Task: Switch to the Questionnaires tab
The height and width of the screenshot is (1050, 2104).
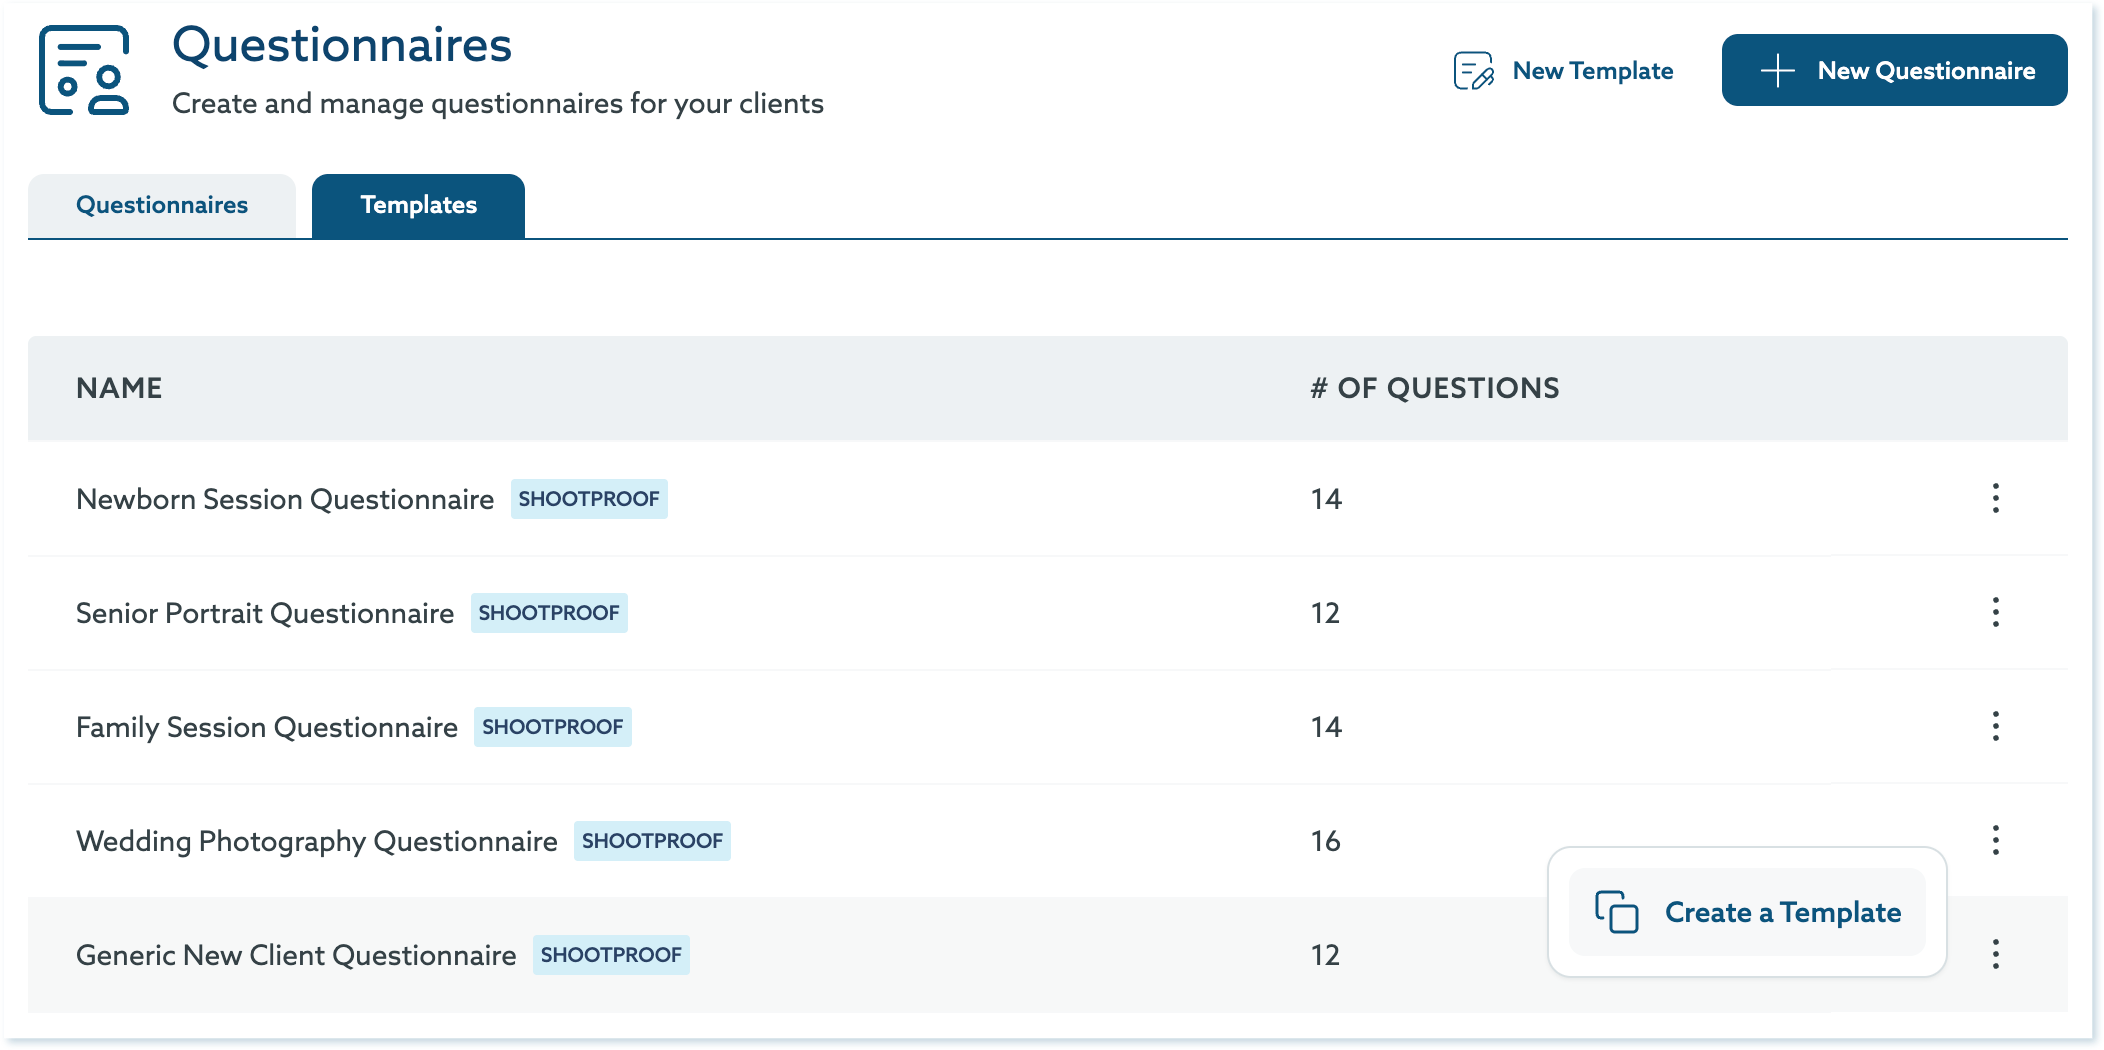Action: [x=162, y=205]
